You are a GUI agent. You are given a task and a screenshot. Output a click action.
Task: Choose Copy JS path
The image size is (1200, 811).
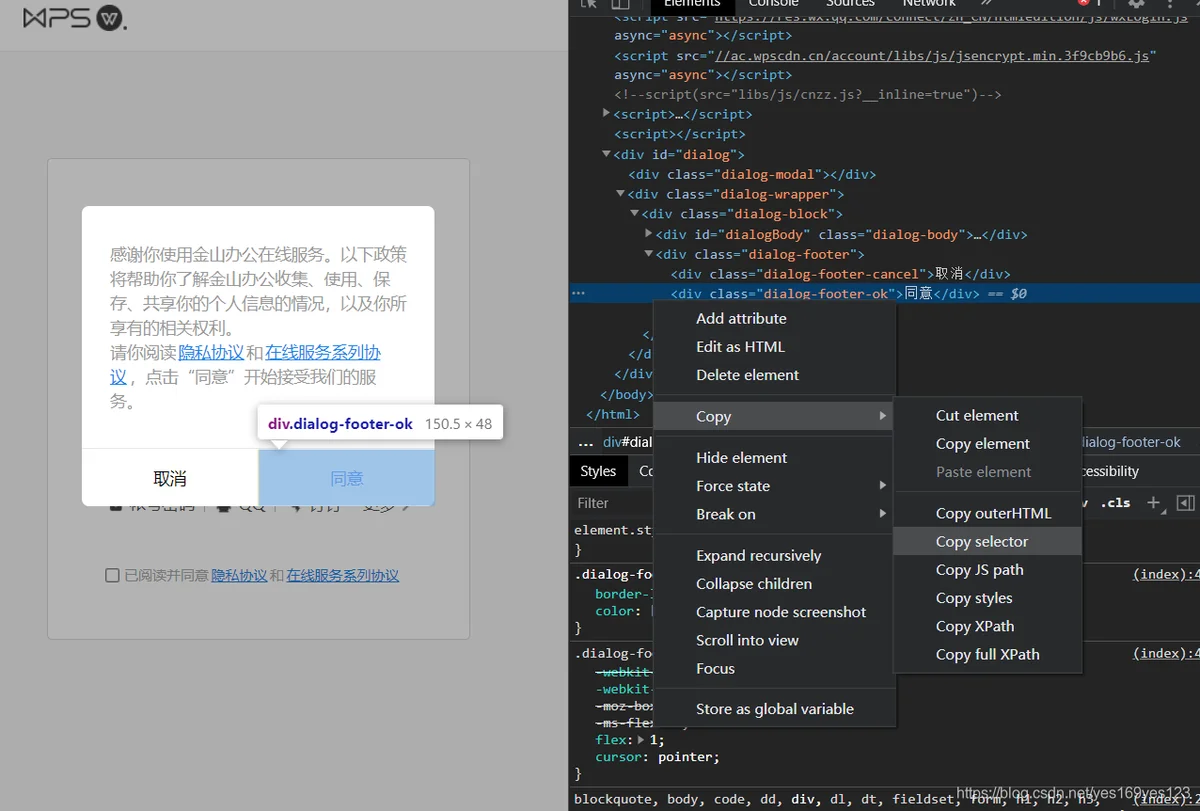pos(988,569)
